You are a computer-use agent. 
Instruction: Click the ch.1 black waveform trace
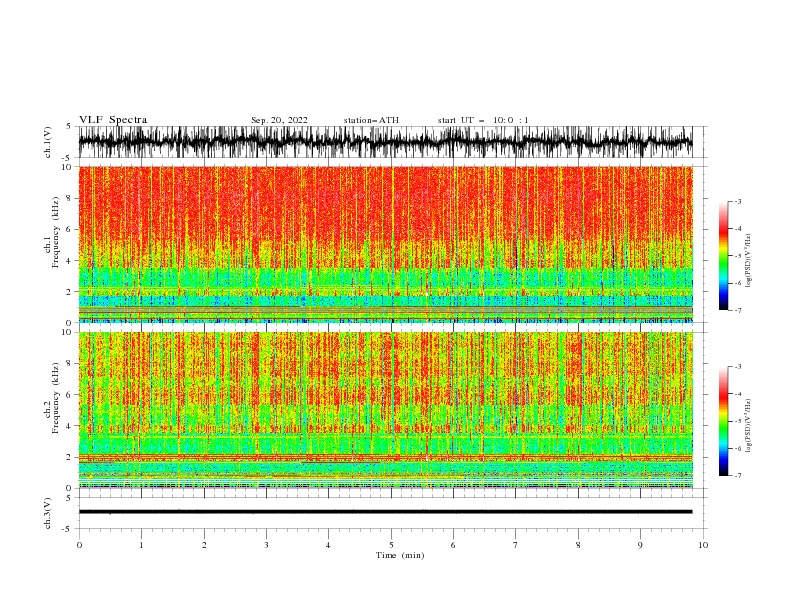385,142
